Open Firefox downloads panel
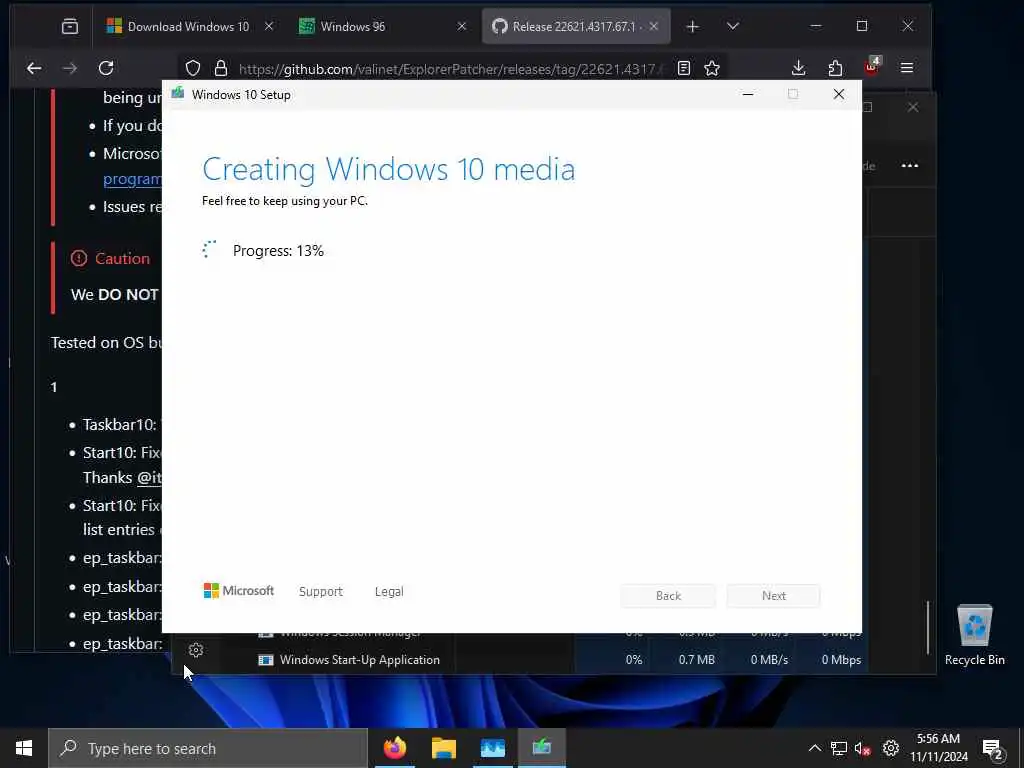 [798, 68]
